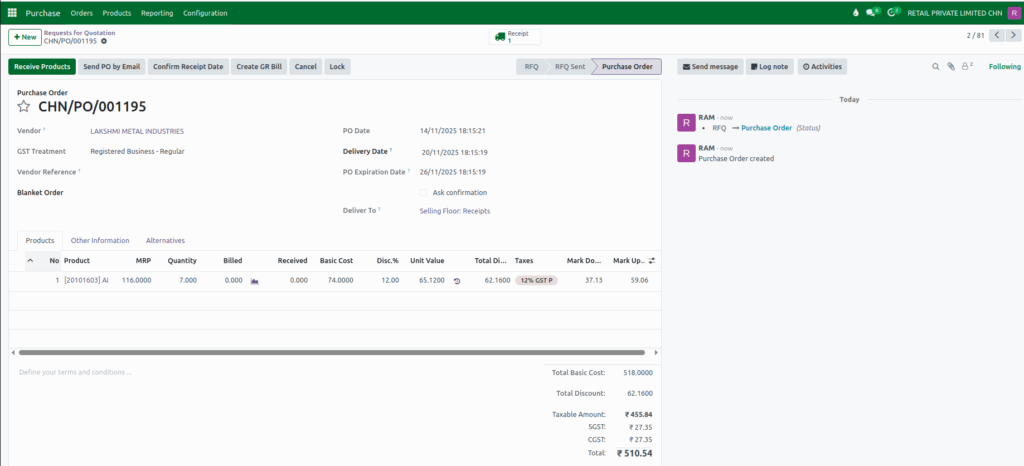Click the Disc.% cell 12.00

(x=390, y=281)
